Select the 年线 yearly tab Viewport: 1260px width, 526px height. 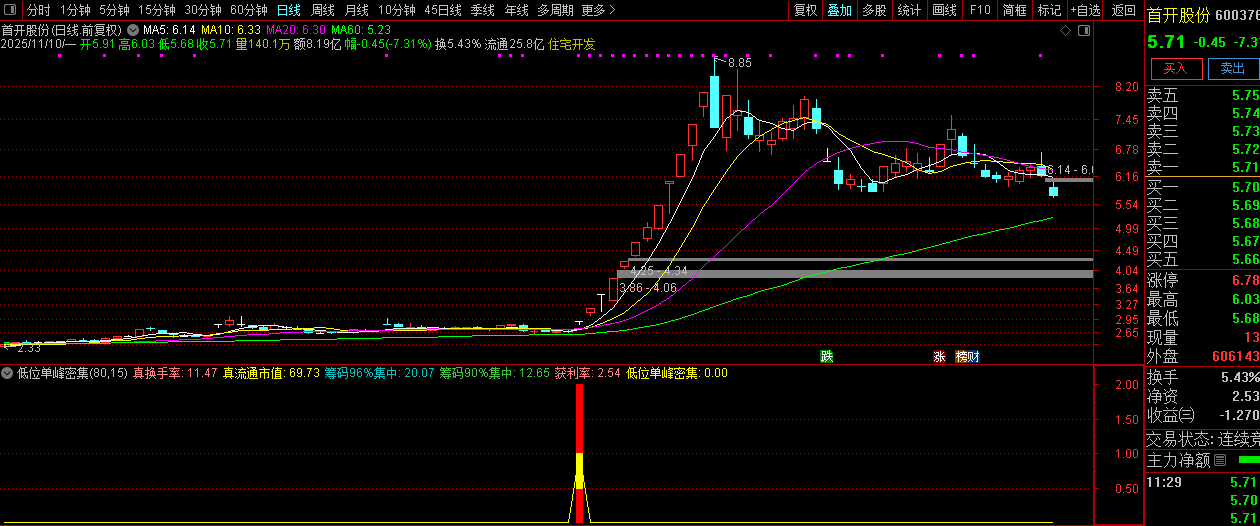click(516, 10)
